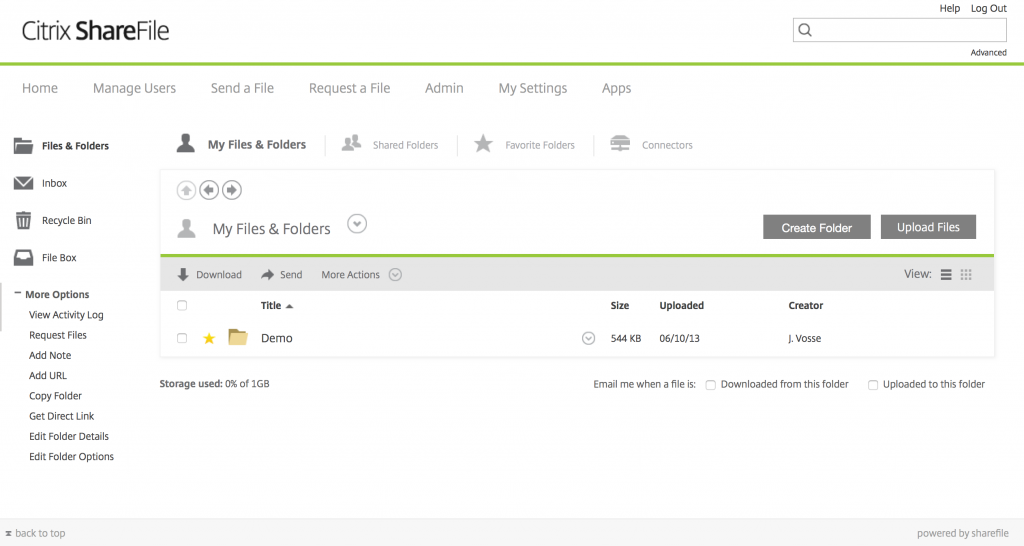Screen dimensions: 1024x546
Task: Enable email when downloaded from this folder
Action: (x=710, y=385)
